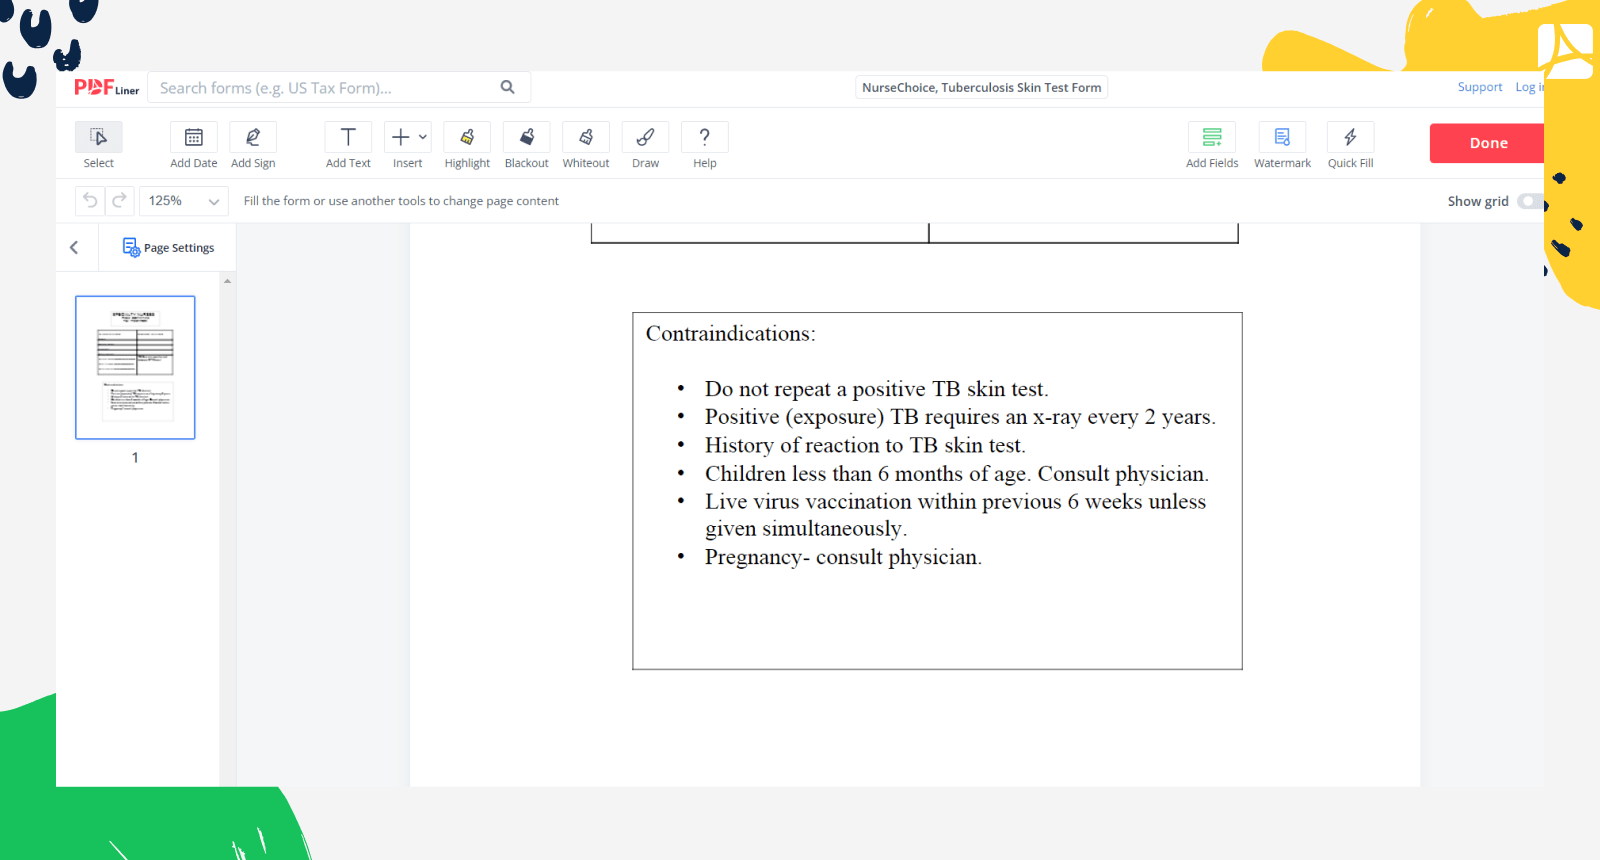The image size is (1600, 860).
Task: Choose the Add Sign tool
Action: (x=253, y=146)
